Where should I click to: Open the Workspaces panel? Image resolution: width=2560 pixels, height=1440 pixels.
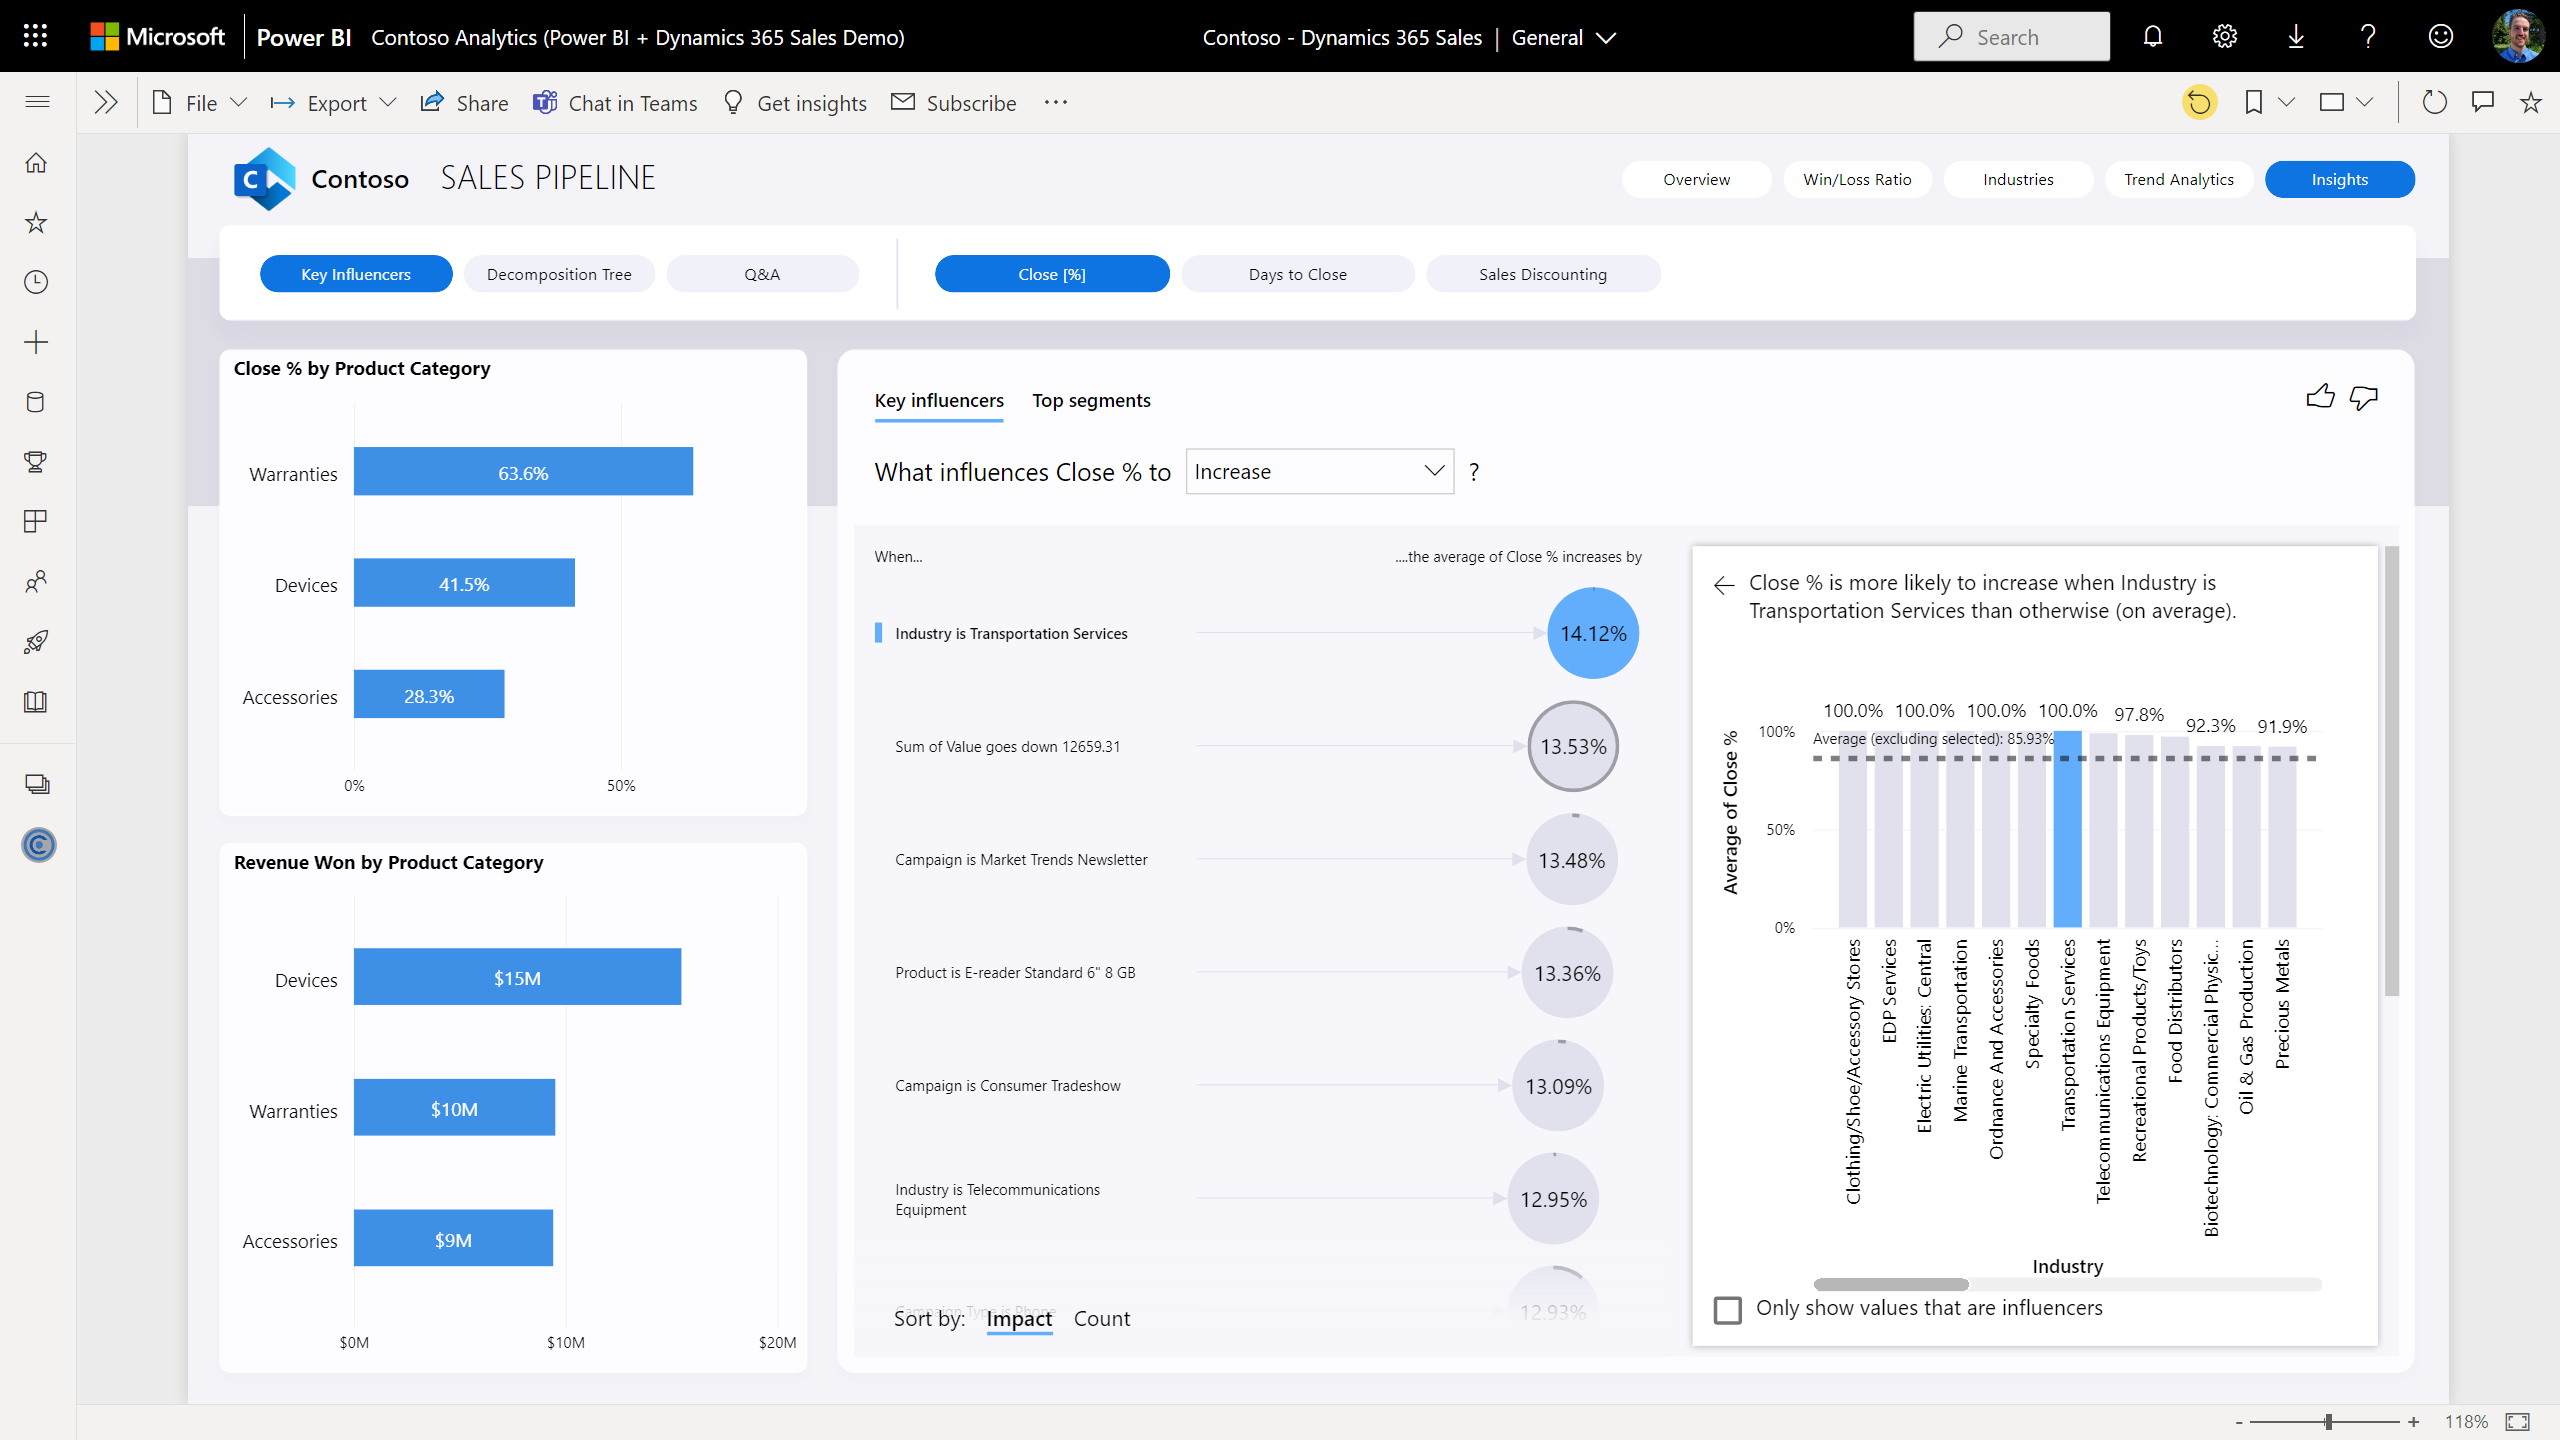(x=36, y=783)
